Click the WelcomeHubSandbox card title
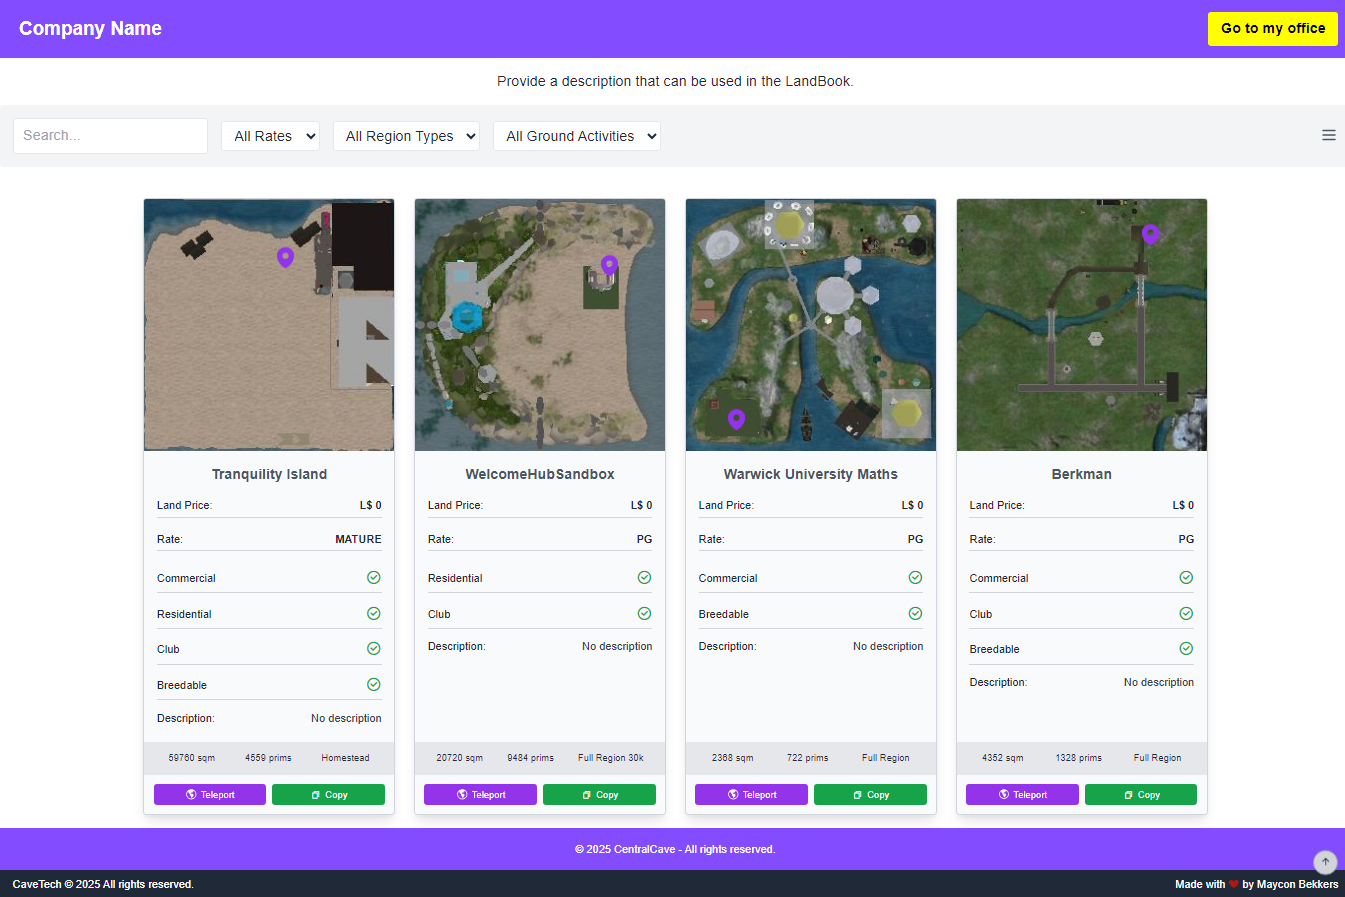Image resolution: width=1345 pixels, height=897 pixels. [x=540, y=474]
